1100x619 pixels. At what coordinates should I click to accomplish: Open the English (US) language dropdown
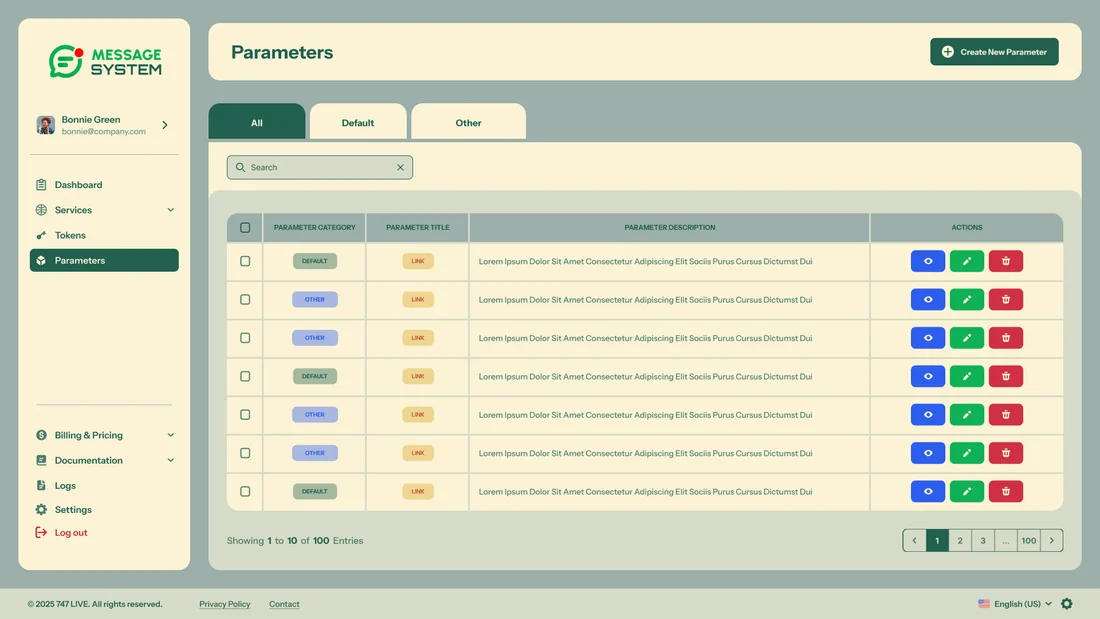click(x=1014, y=604)
